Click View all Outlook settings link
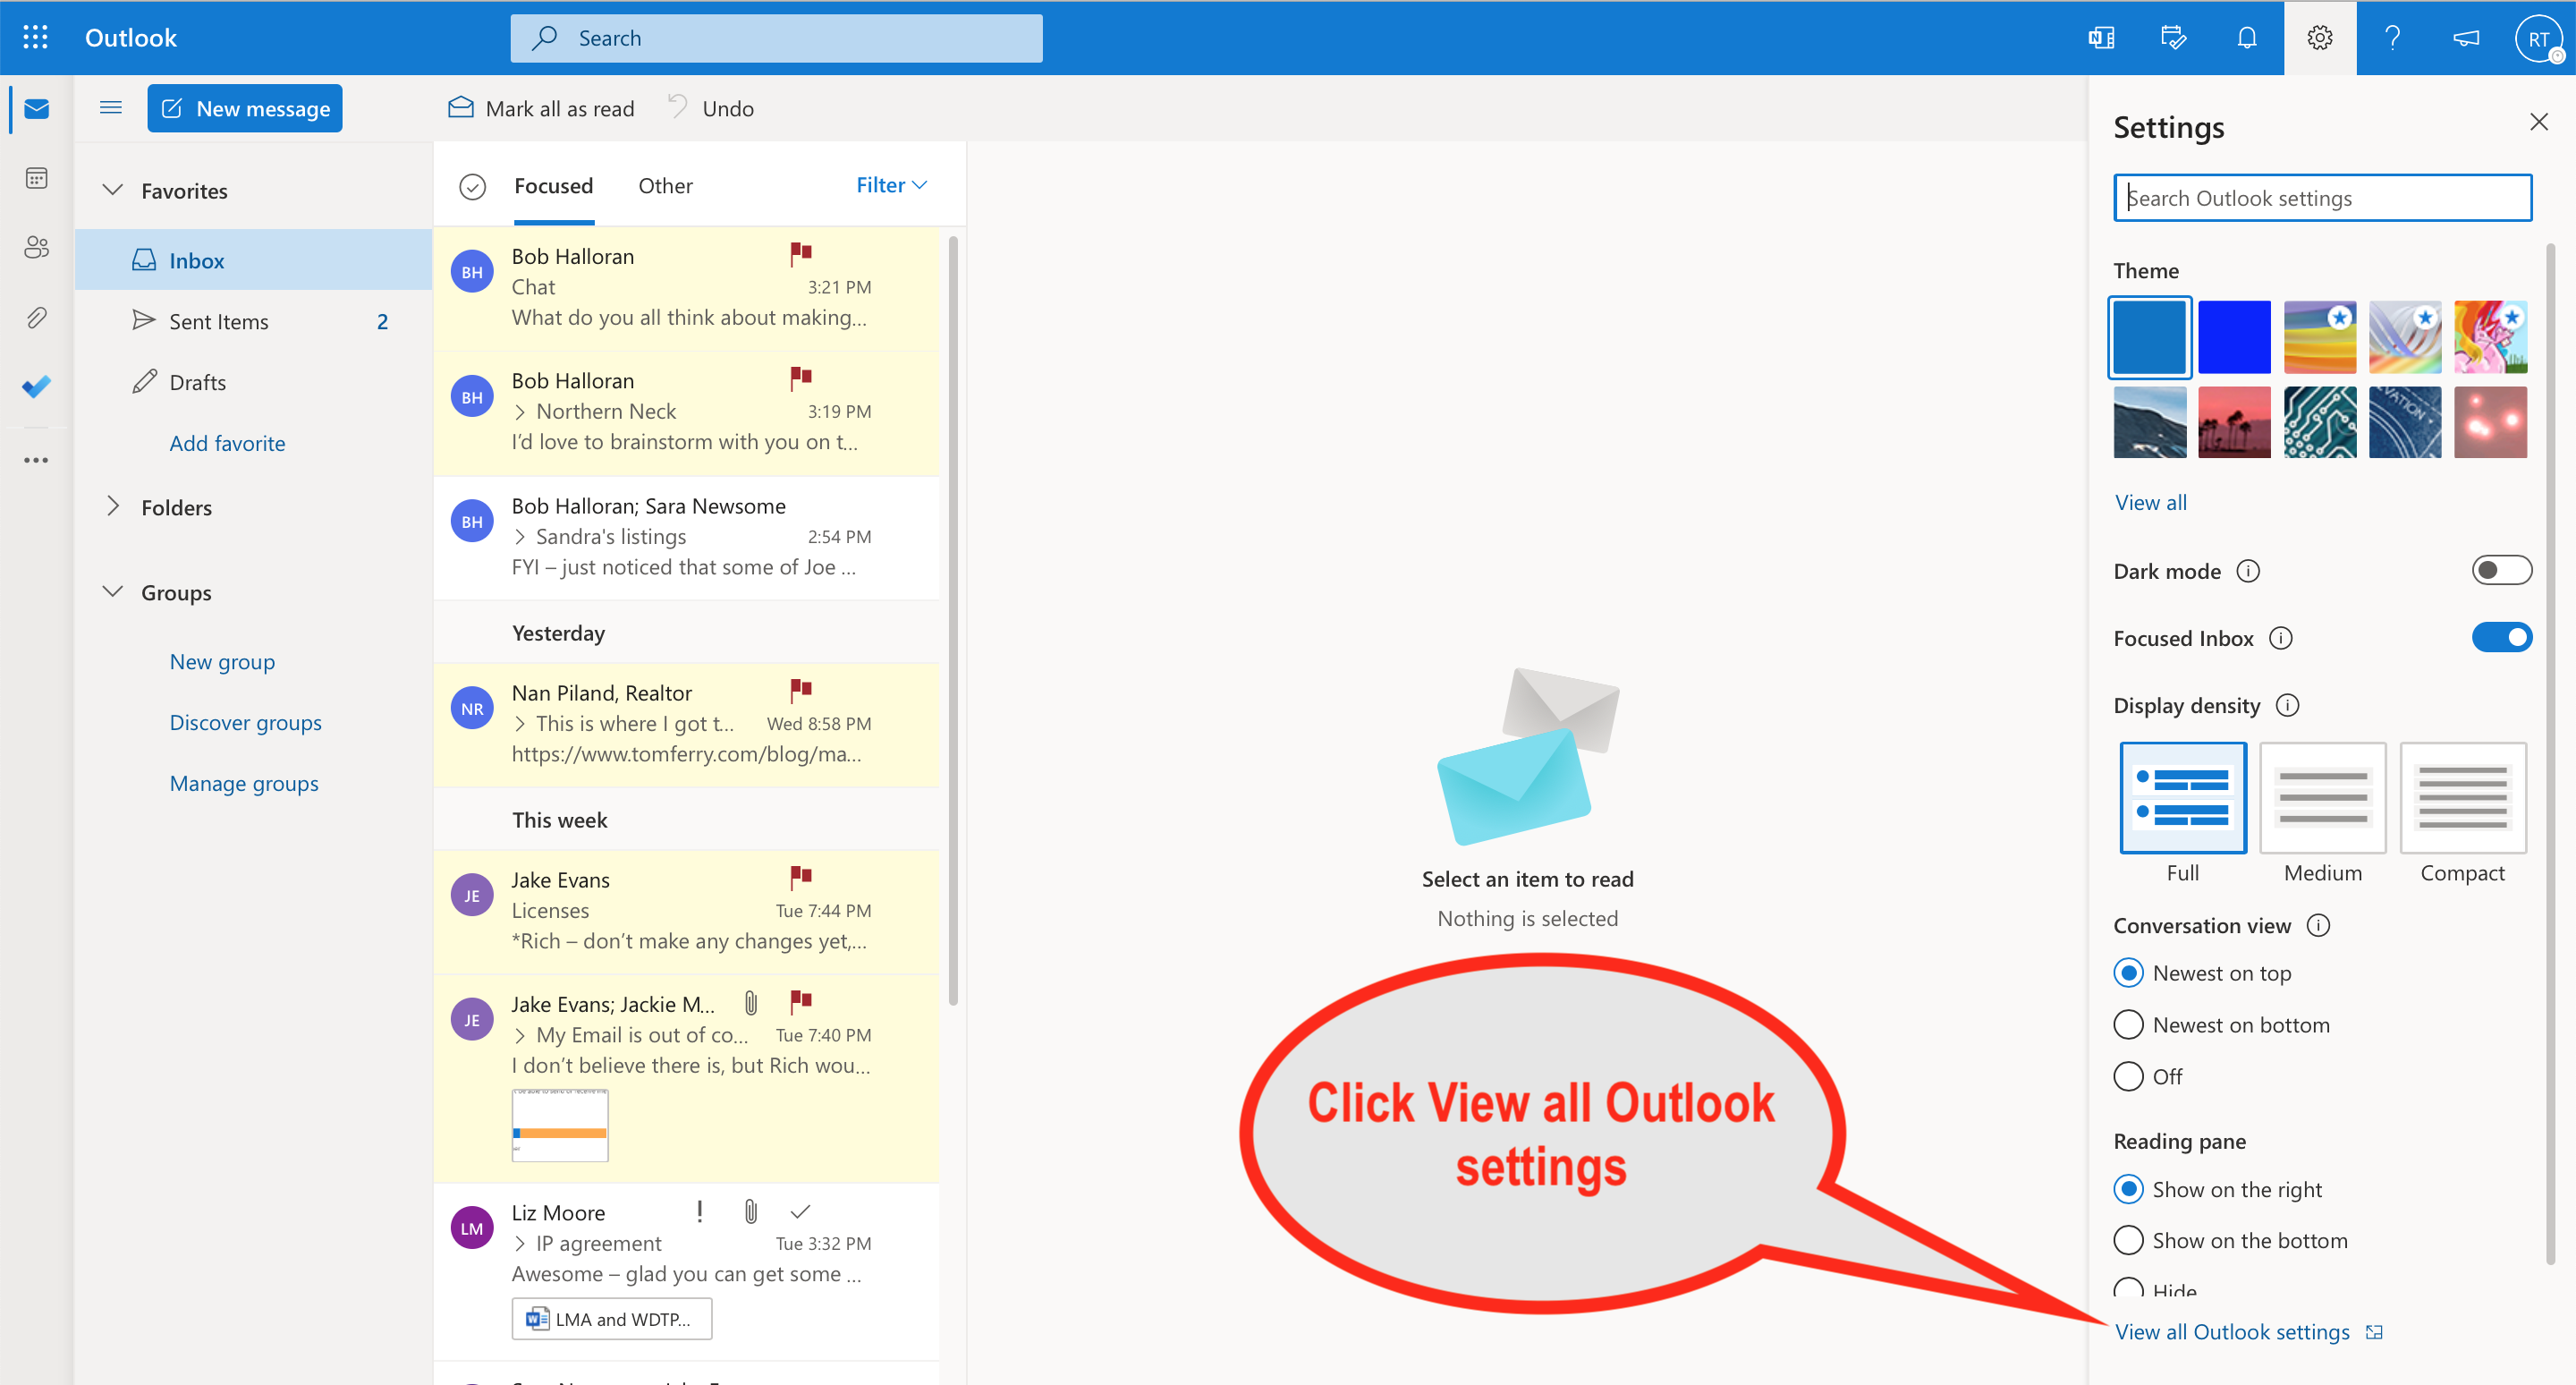2576x1385 pixels. coord(2231,1332)
